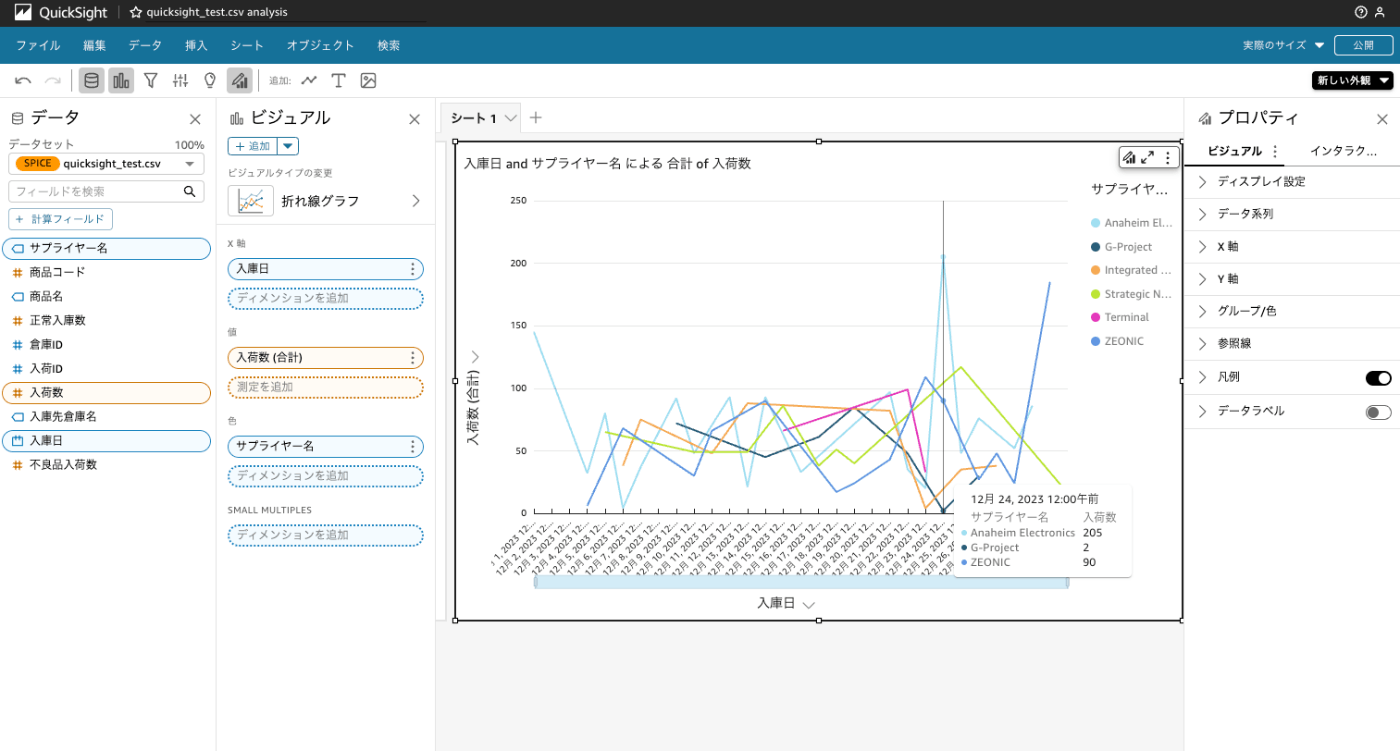The height and width of the screenshot is (751, 1400).
Task: Click the X-axis range slider bar under chart
Action: pos(801,583)
